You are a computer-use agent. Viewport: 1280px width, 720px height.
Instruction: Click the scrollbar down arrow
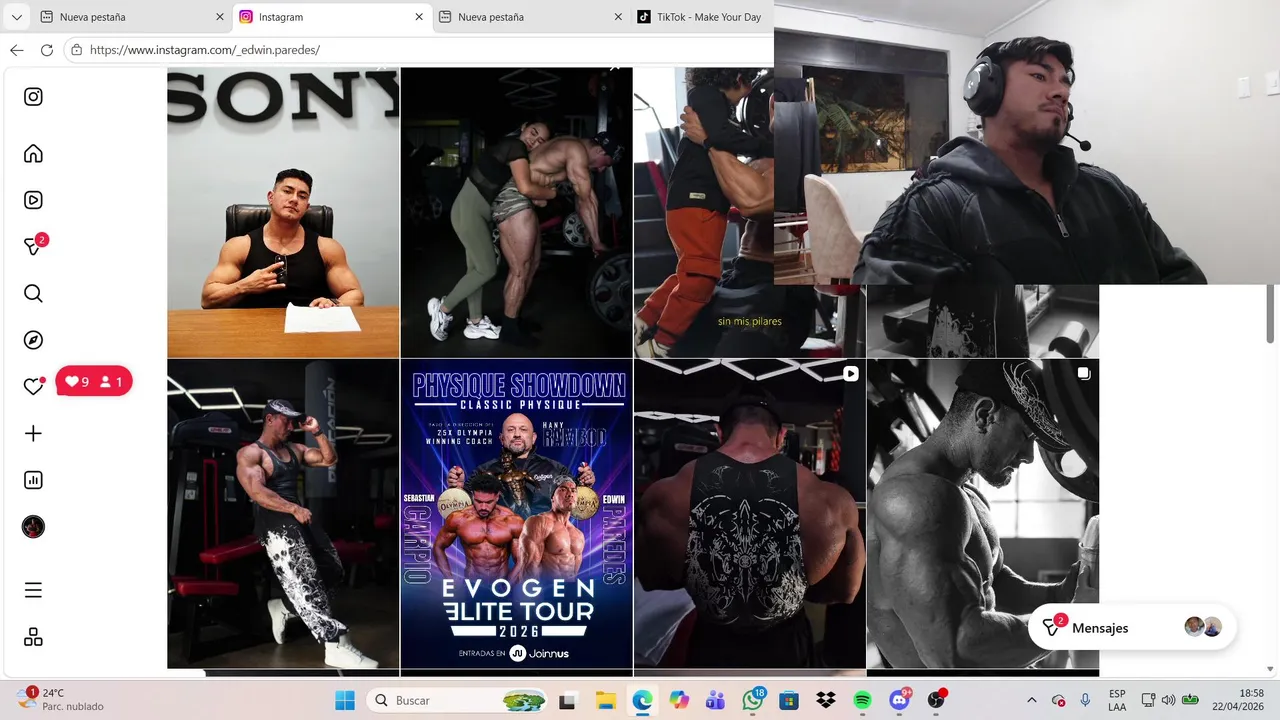[1271, 668]
